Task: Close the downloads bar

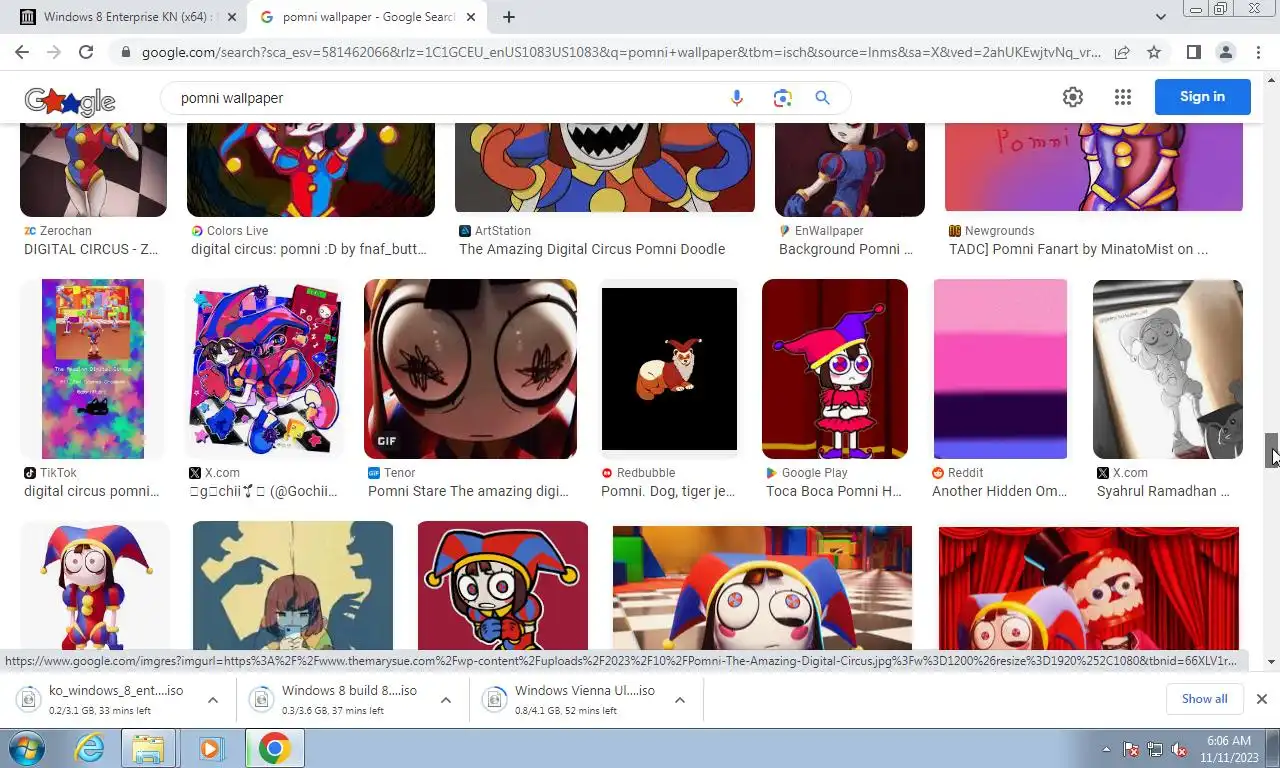Action: tap(1261, 699)
